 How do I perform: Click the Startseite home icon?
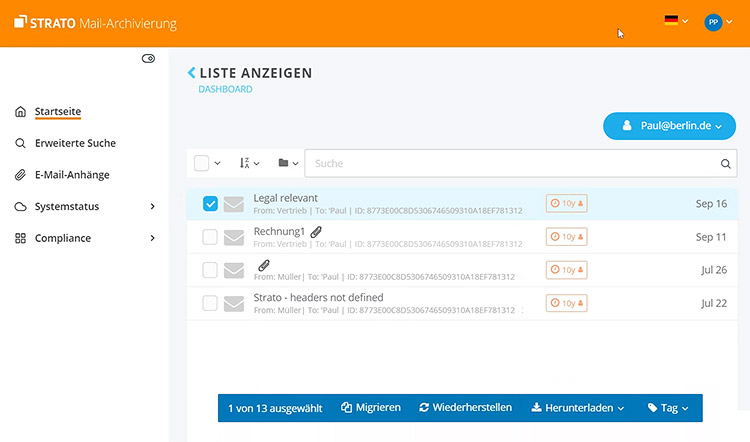20,111
